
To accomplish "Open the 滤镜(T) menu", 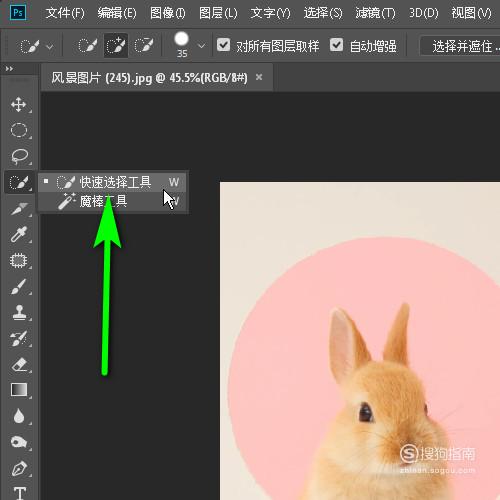I will click(x=375, y=13).
